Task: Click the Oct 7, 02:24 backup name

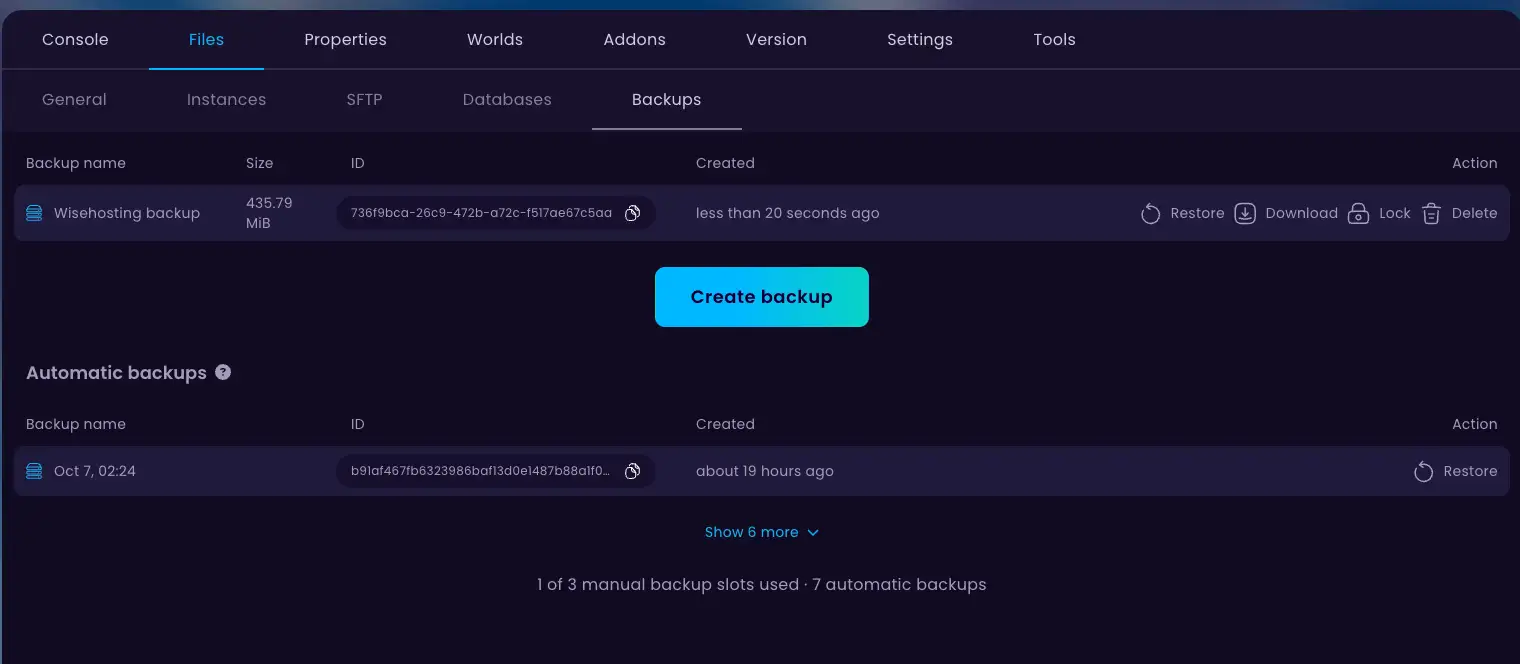Action: point(95,471)
